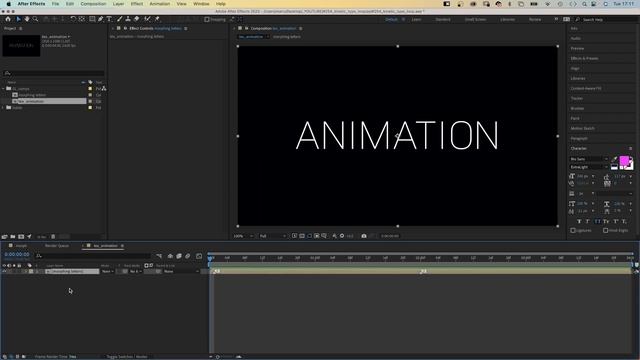640x360 pixels.
Task: Open the Preview panel
Action: 577,49
